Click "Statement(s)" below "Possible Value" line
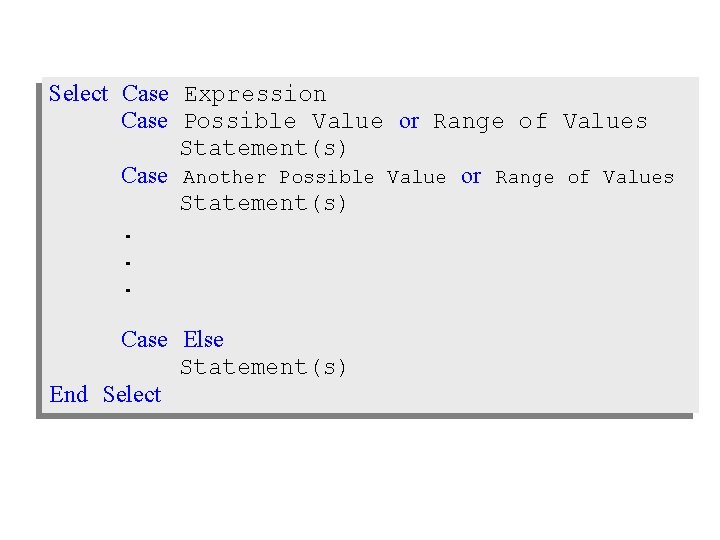This screenshot has width=720, height=540. point(263,149)
